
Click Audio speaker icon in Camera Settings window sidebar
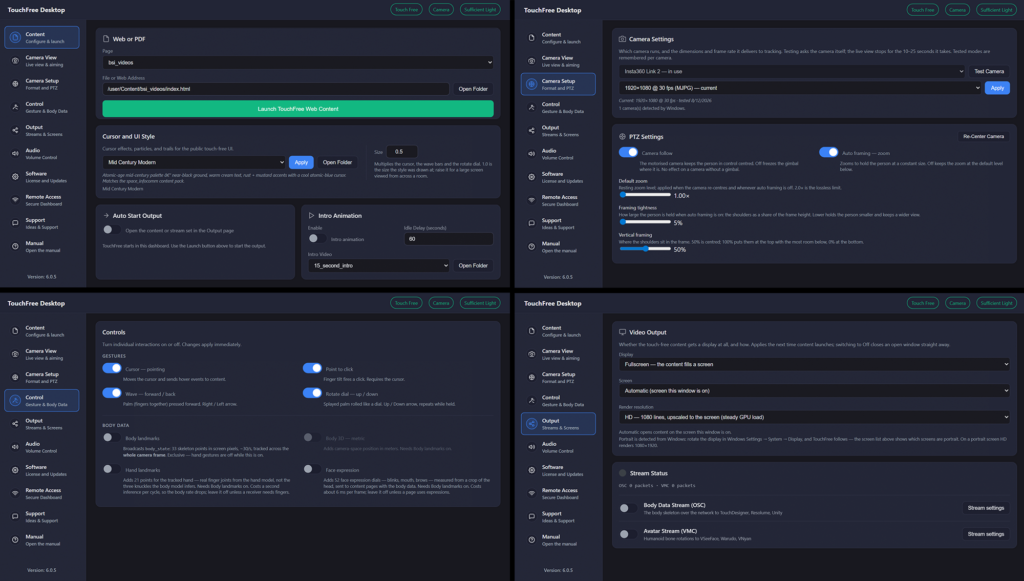point(532,153)
